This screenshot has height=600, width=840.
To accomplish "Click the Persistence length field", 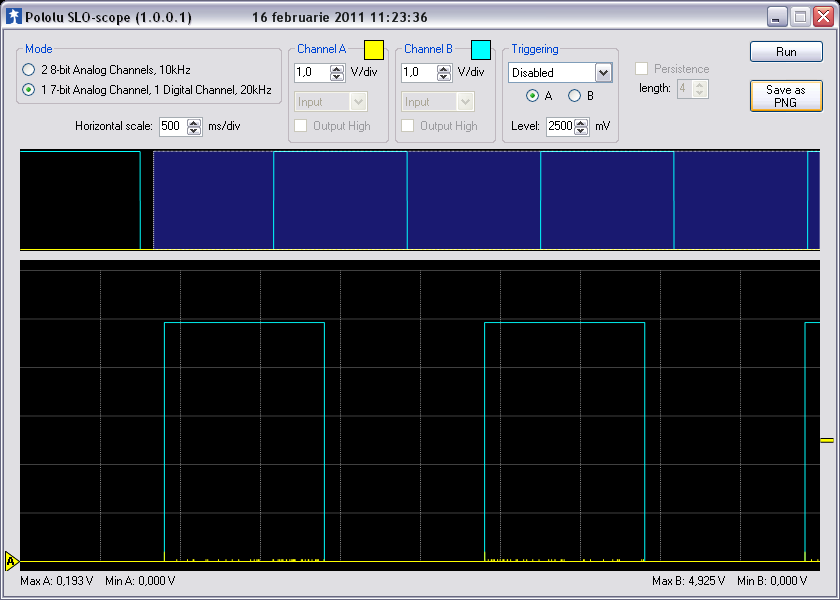I will click(x=686, y=89).
